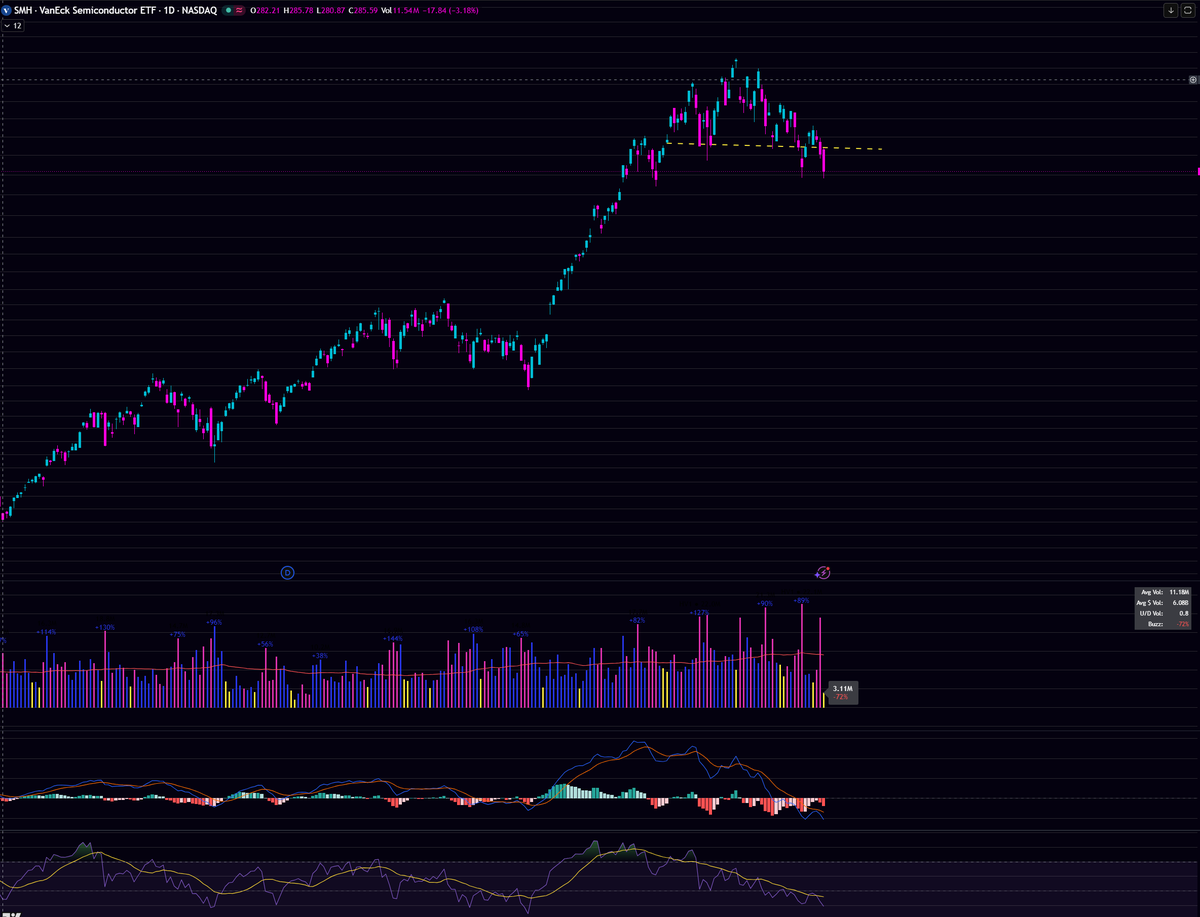The height and width of the screenshot is (917, 1200).
Task: Select the yellow dashed neckline trend line
Action: (x=774, y=146)
